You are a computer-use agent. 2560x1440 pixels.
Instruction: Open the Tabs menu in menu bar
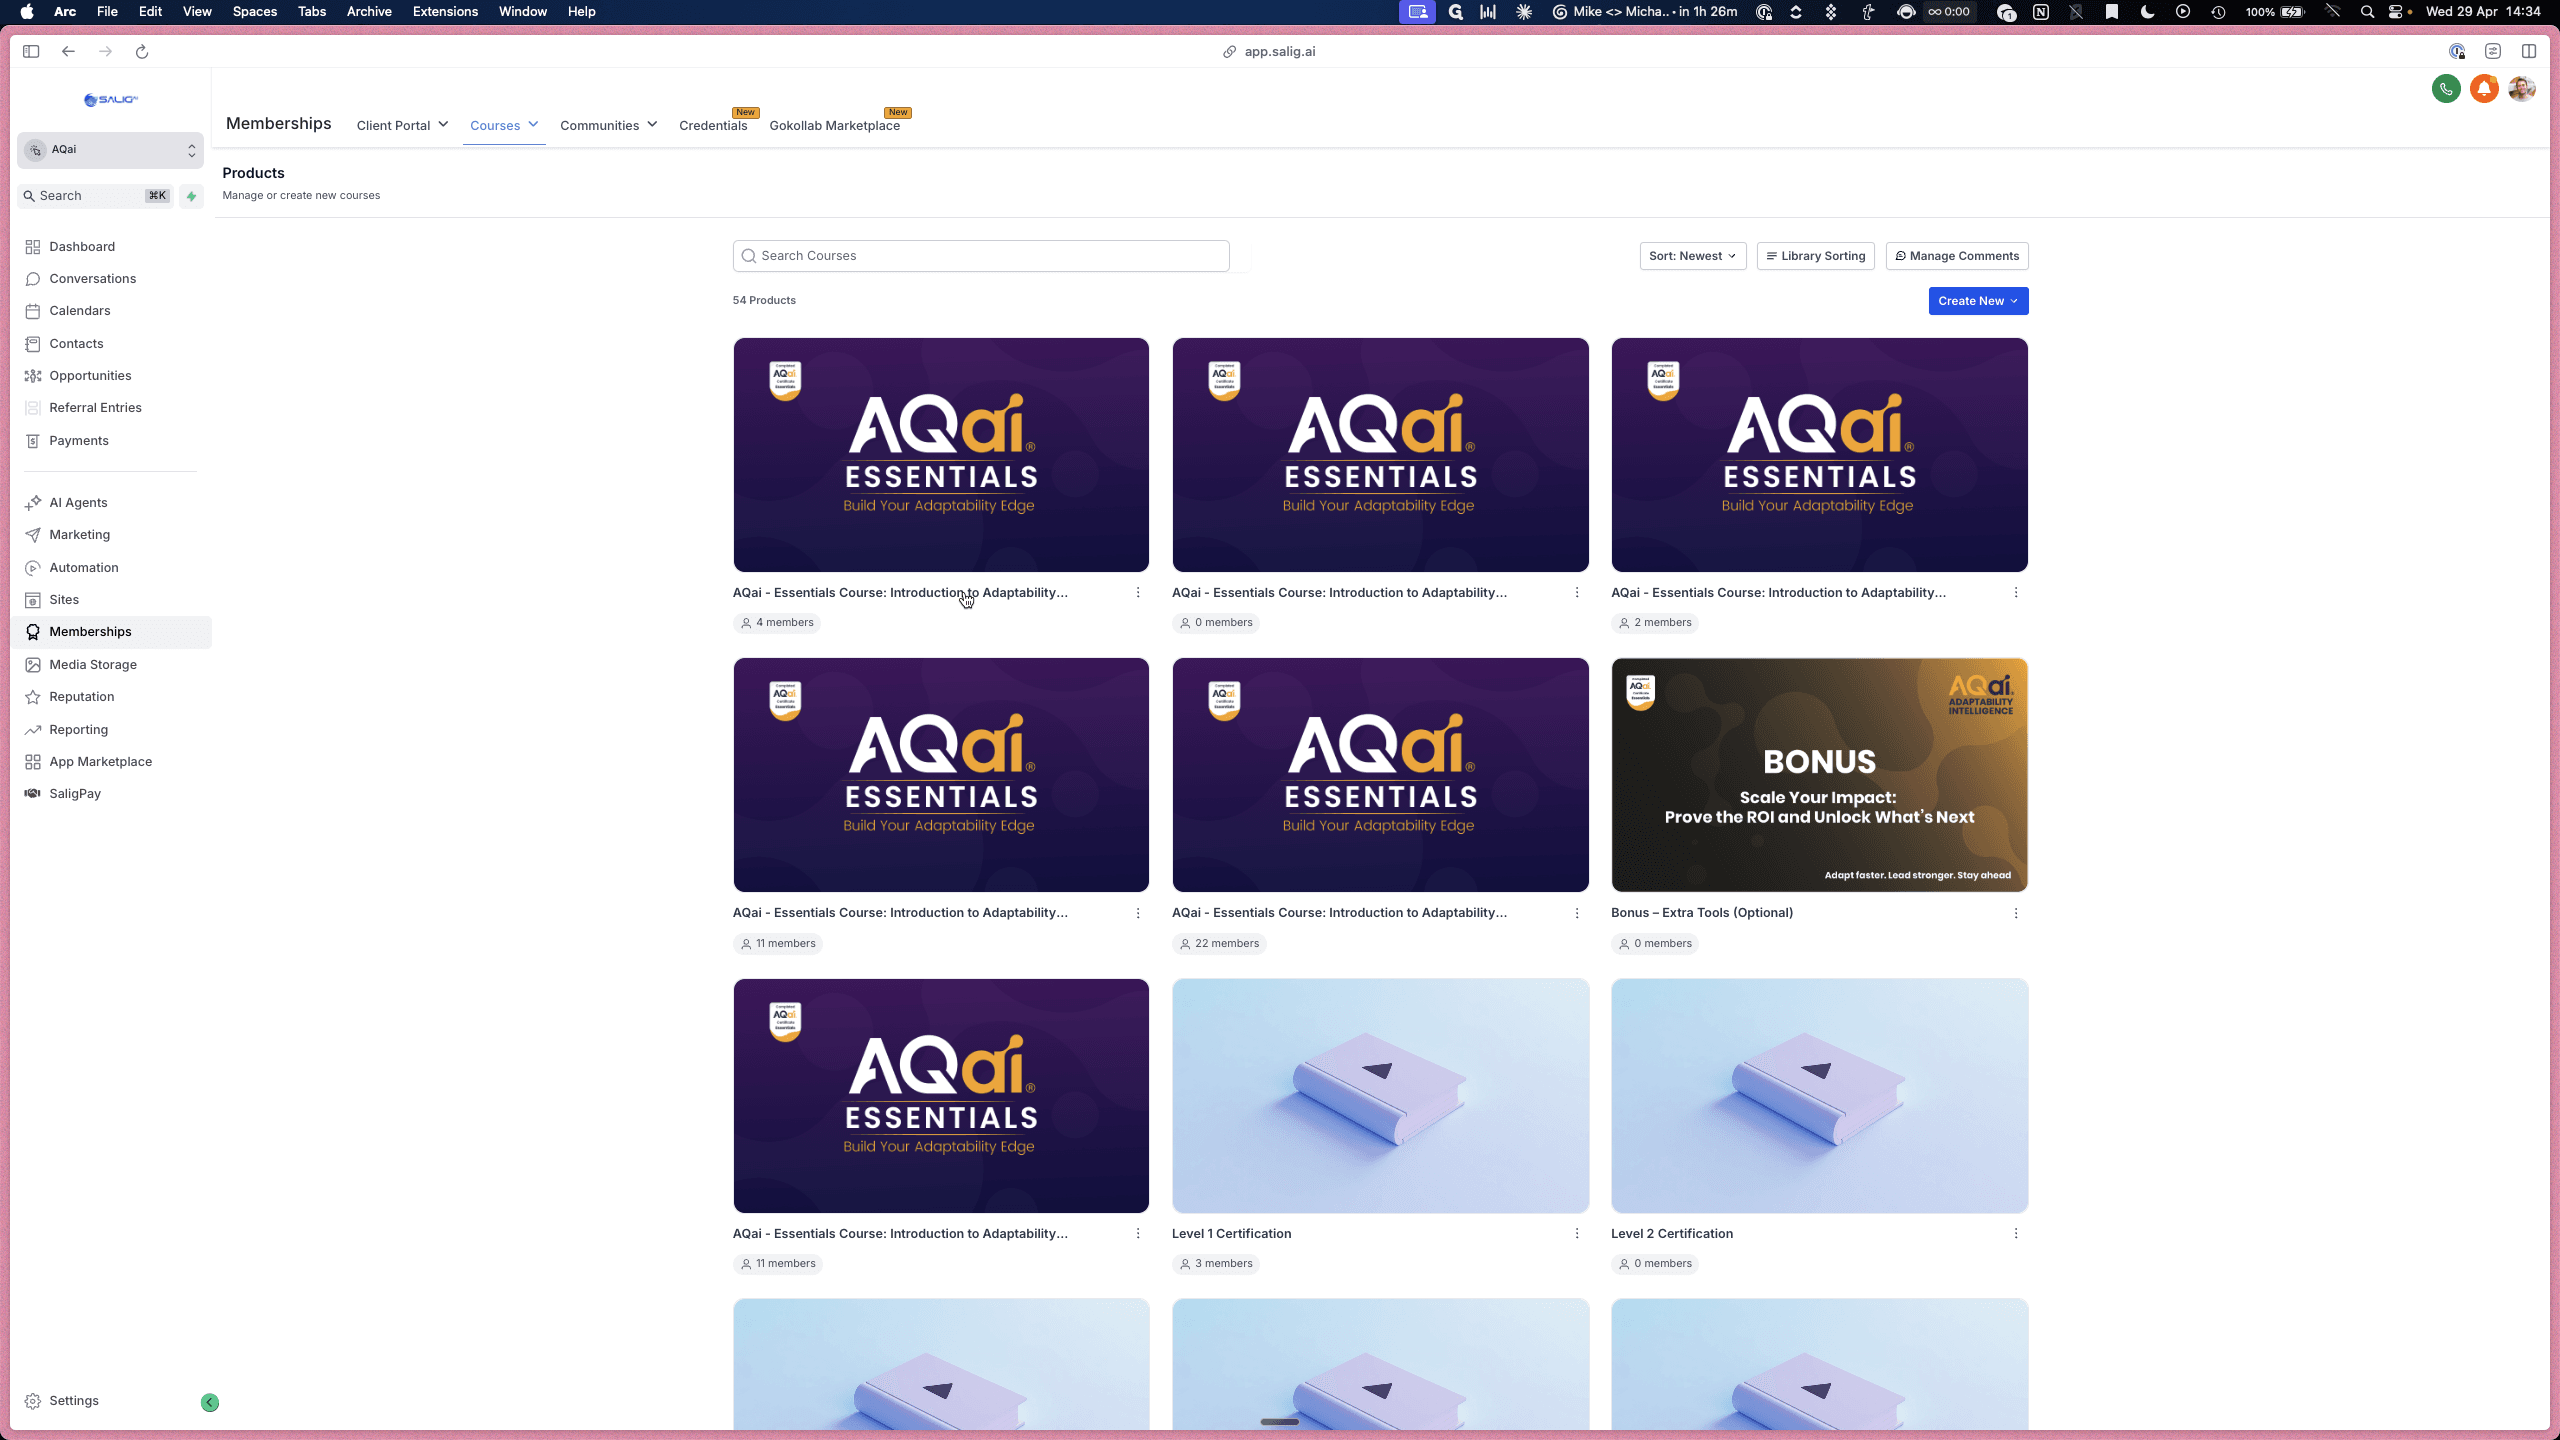[312, 12]
